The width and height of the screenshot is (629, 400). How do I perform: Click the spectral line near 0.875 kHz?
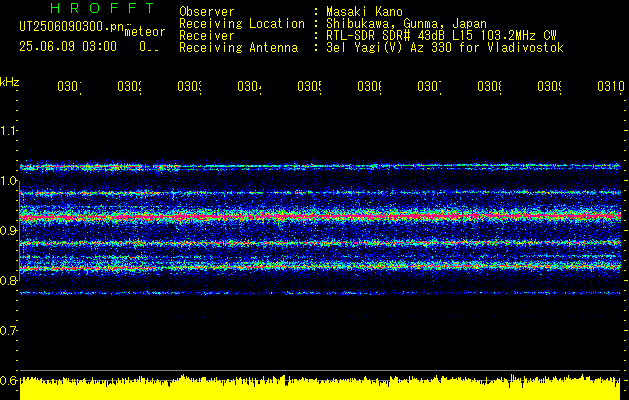[320, 243]
